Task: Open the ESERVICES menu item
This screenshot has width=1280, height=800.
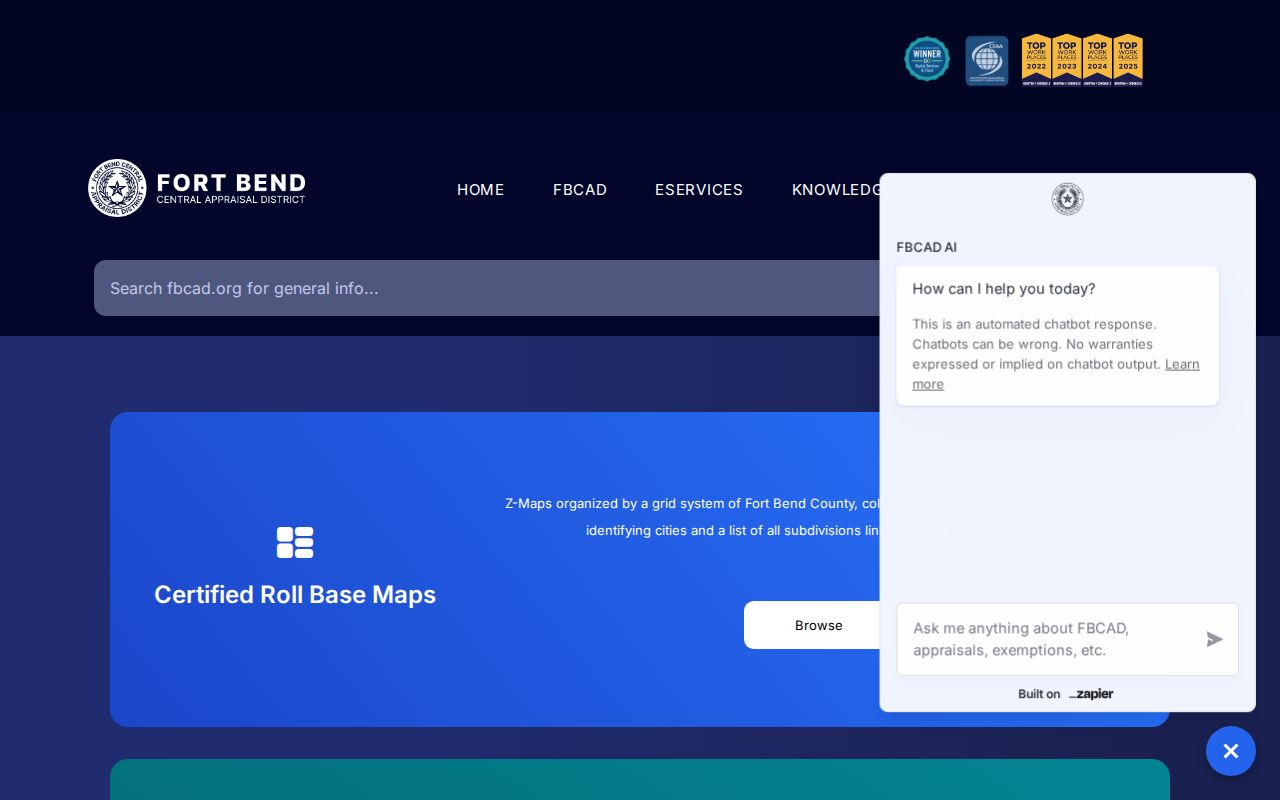Action: (699, 190)
